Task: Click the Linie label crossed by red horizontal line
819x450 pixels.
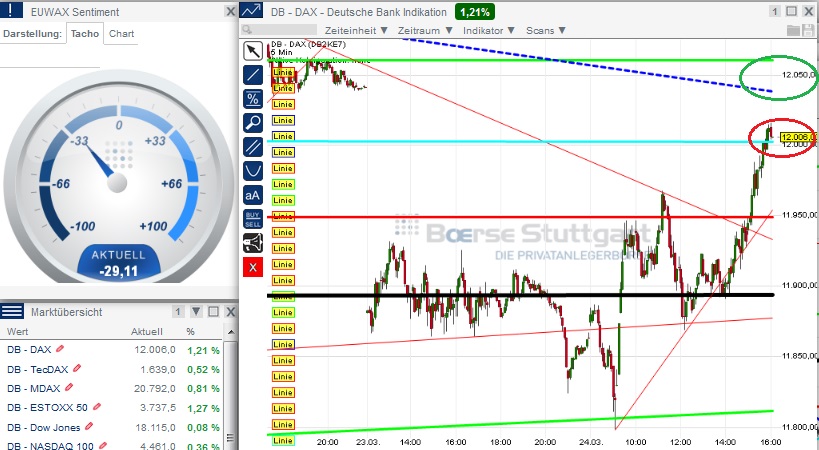Action: point(283,216)
